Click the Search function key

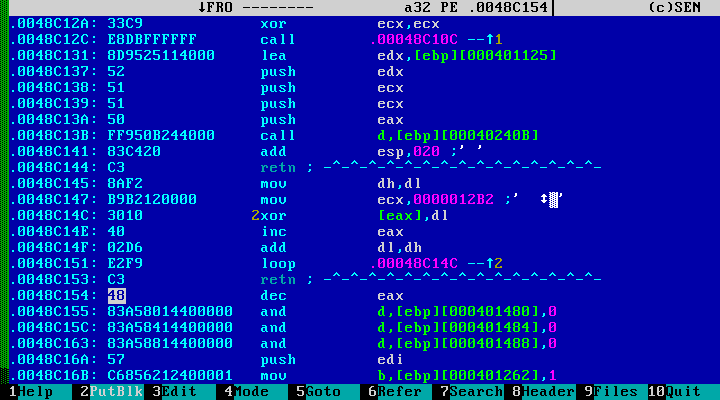click(x=474, y=392)
